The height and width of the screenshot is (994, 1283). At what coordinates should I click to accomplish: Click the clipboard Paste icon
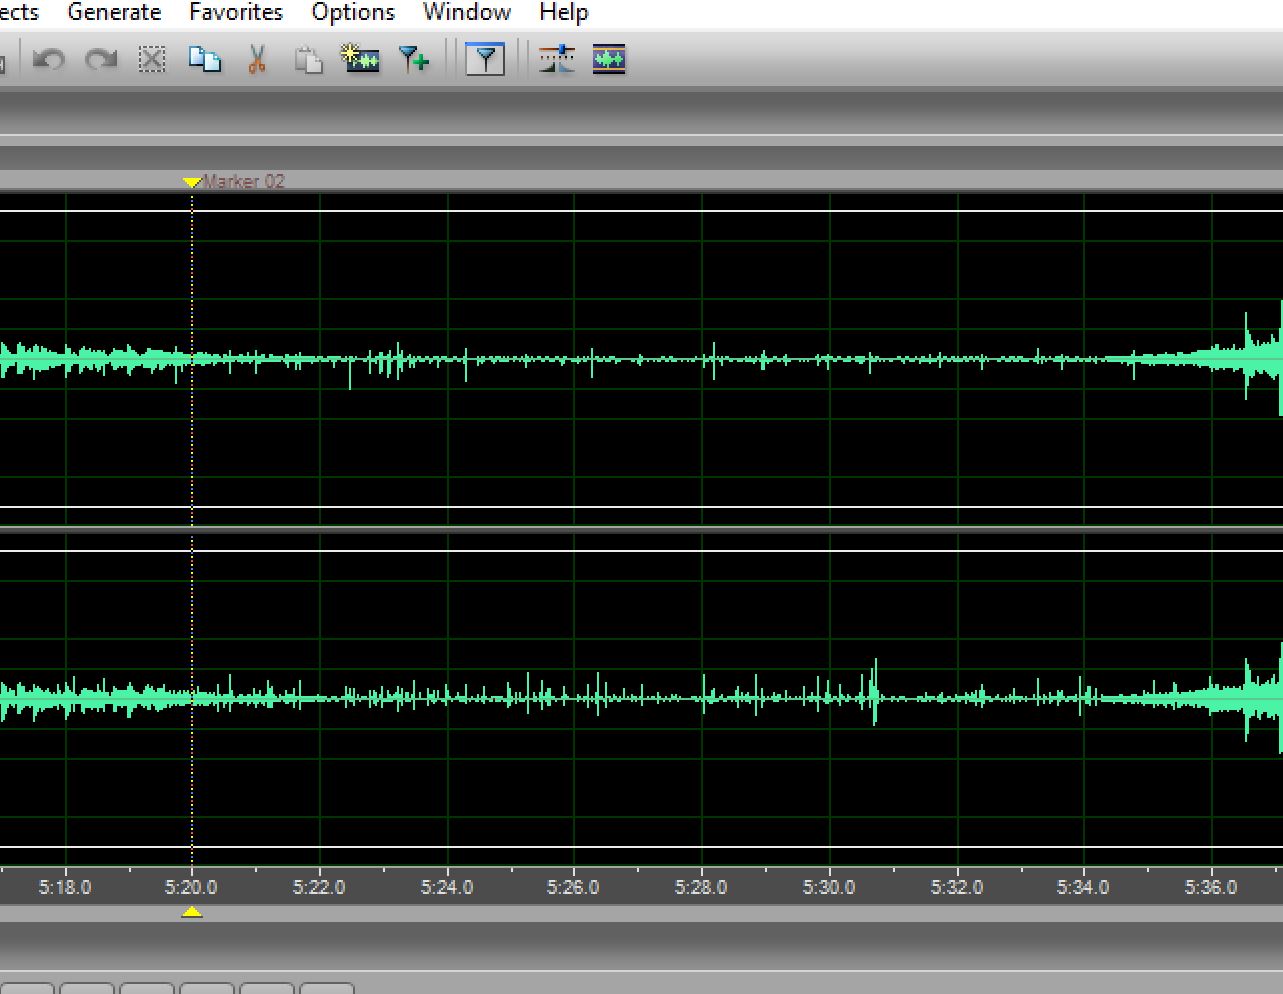pyautogui.click(x=308, y=60)
